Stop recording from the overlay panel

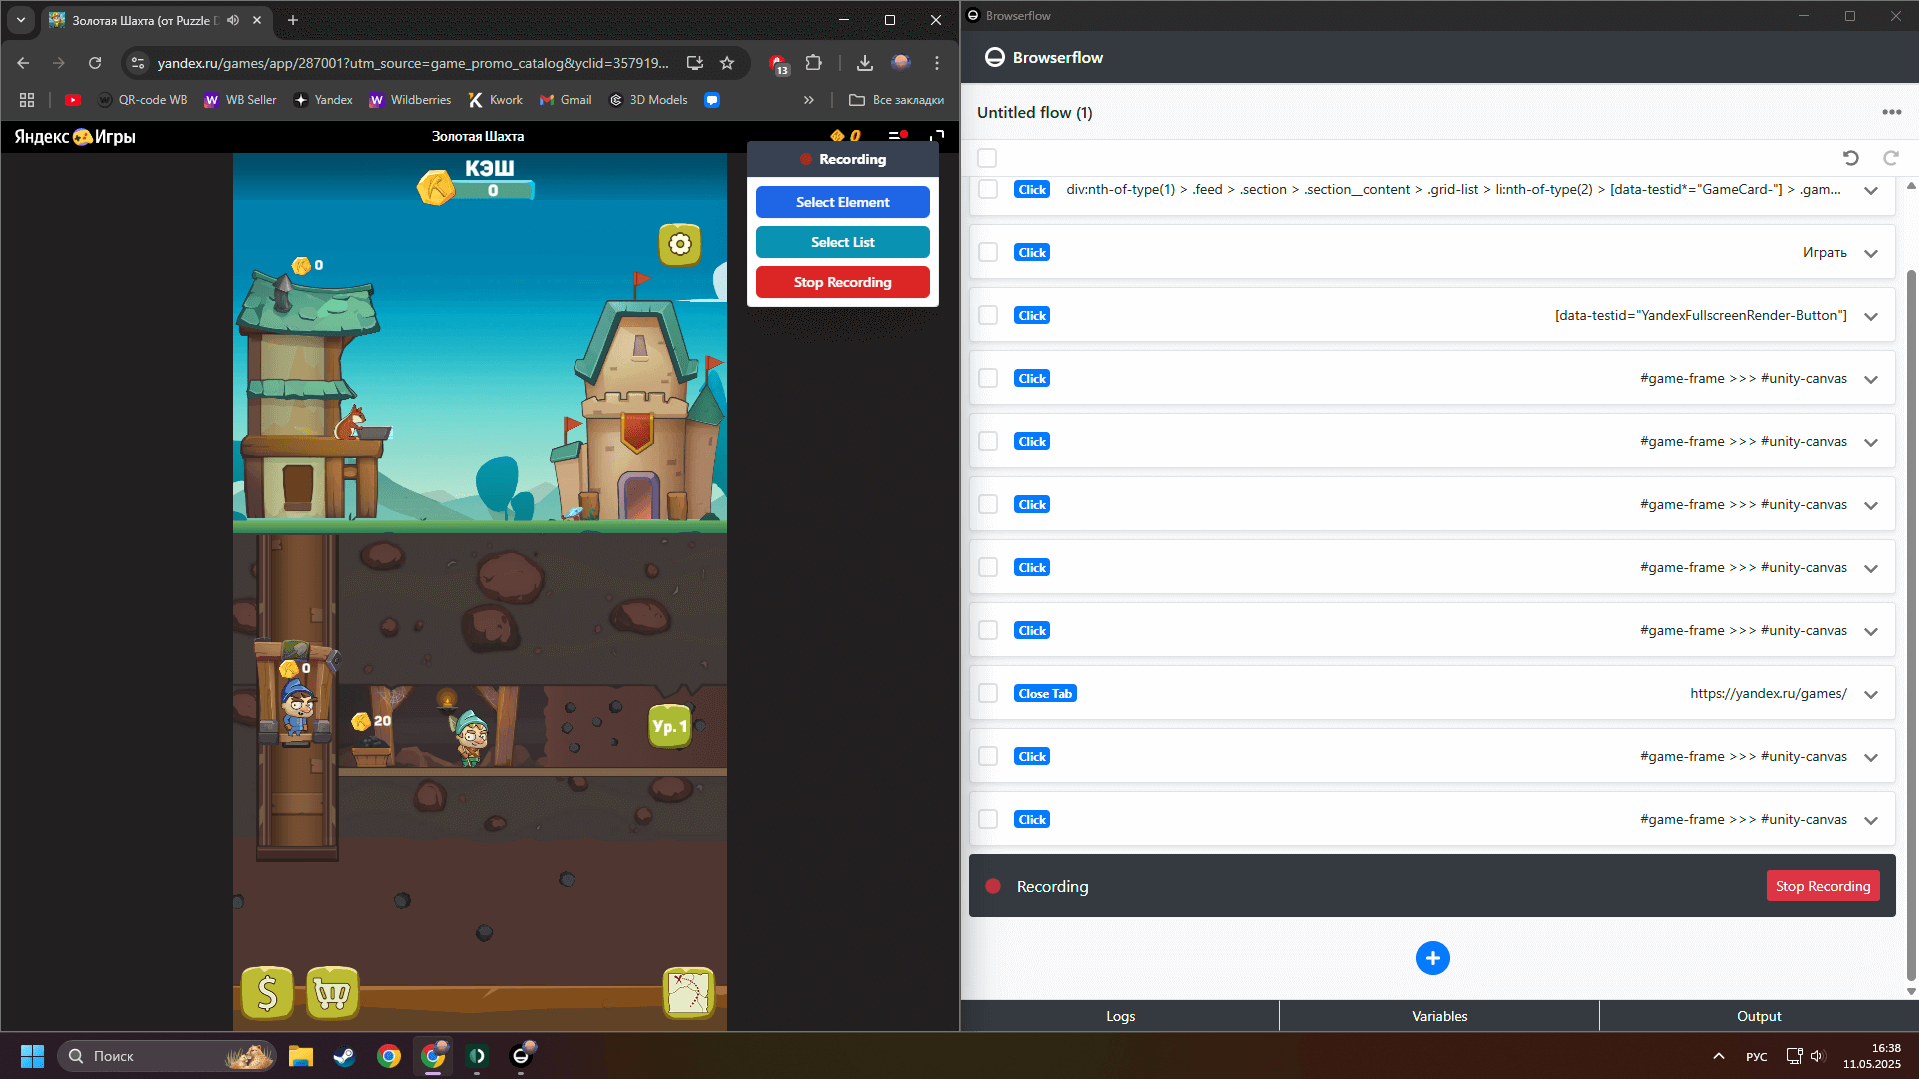click(x=842, y=282)
